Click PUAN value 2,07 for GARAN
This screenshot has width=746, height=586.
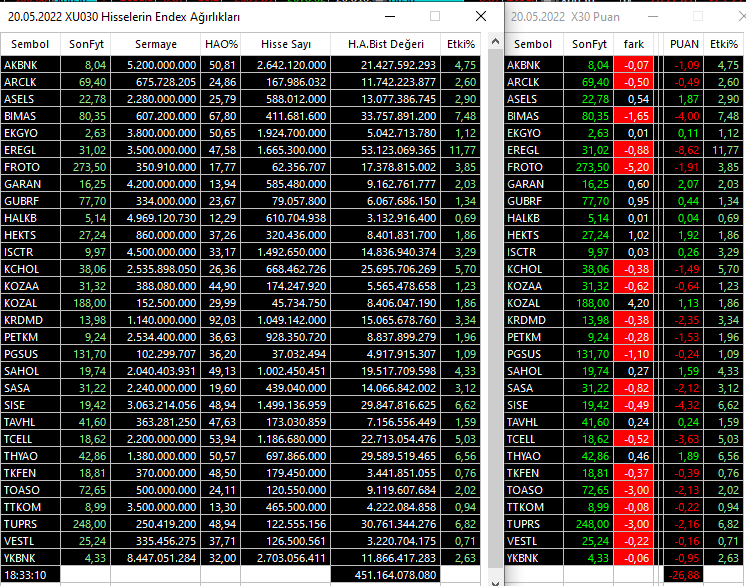(x=684, y=184)
